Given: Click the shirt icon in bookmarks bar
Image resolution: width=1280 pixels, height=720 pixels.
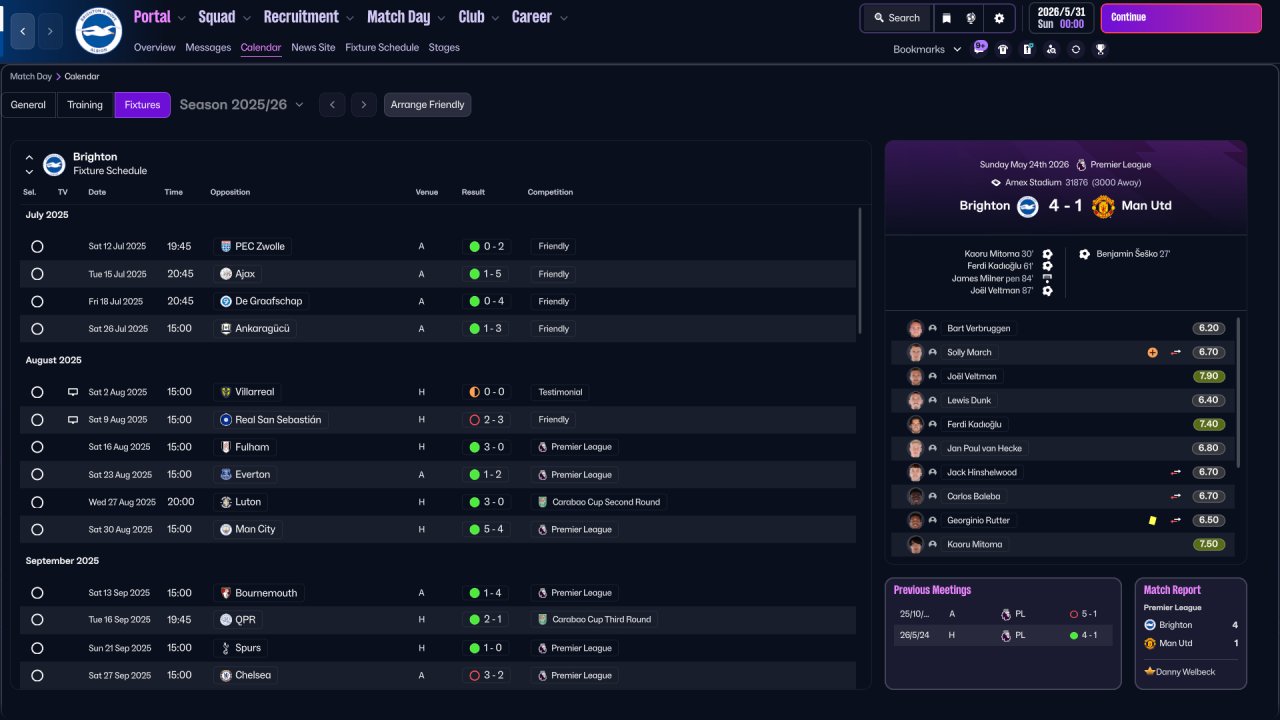Looking at the screenshot, I should click(1003, 49).
